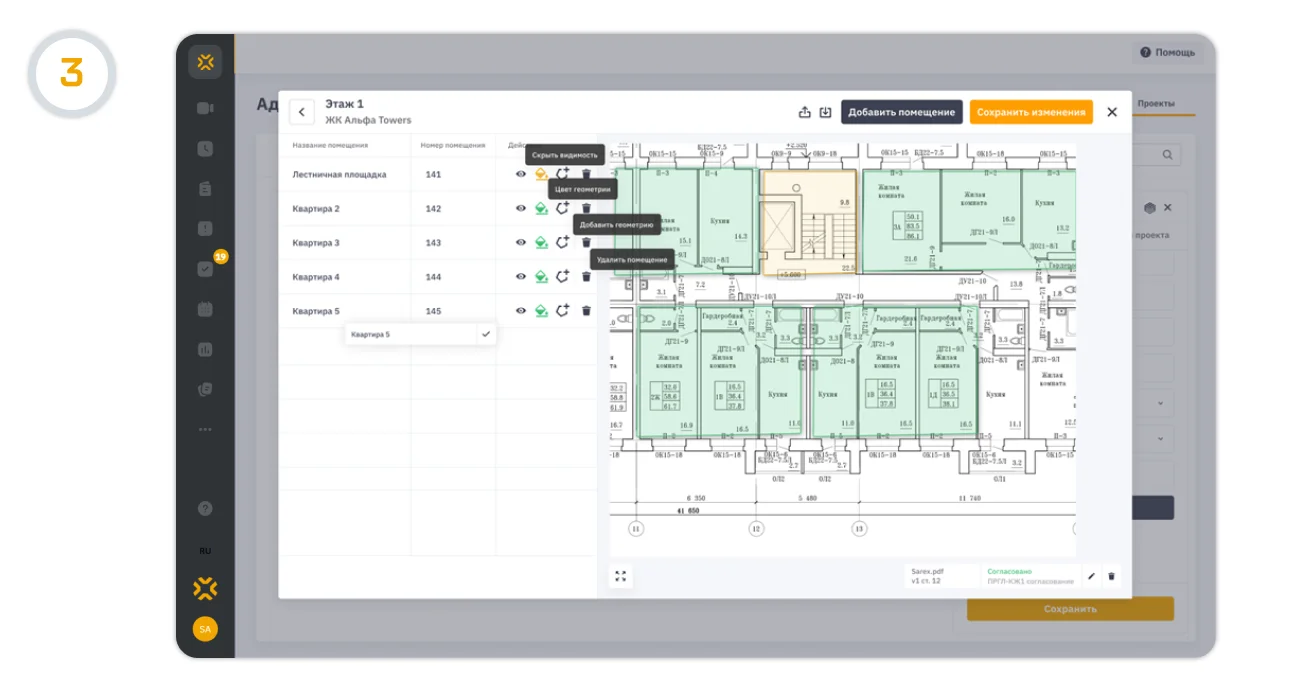Toggle fullscreen view of the floor plan
This screenshot has height=692, width=1296.
click(620, 576)
